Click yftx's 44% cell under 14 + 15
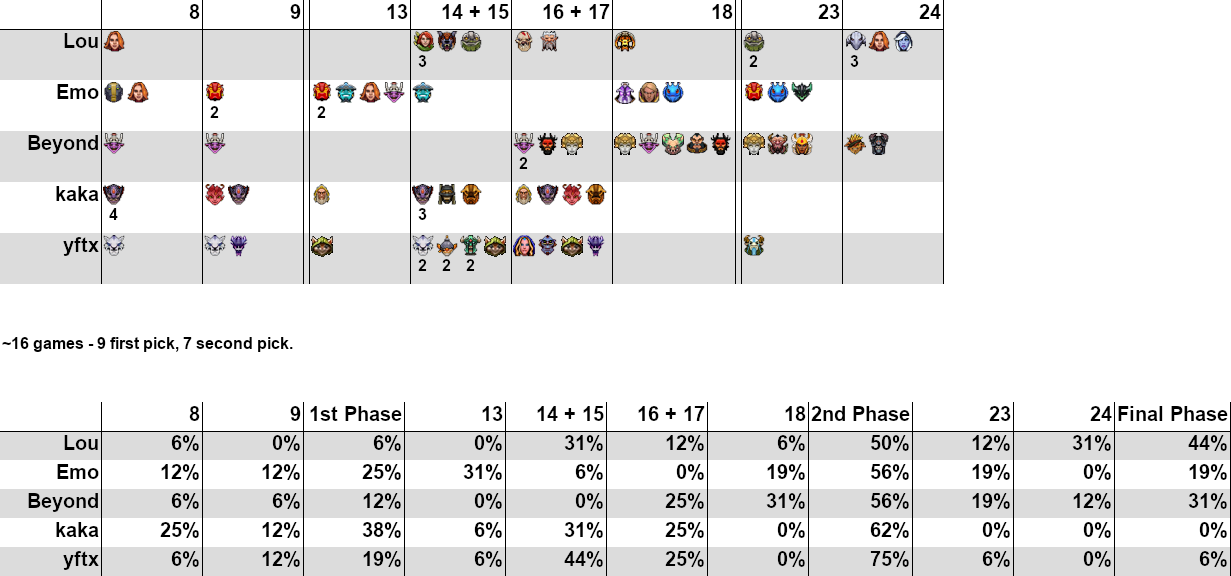The height and width of the screenshot is (576, 1231). 556,560
